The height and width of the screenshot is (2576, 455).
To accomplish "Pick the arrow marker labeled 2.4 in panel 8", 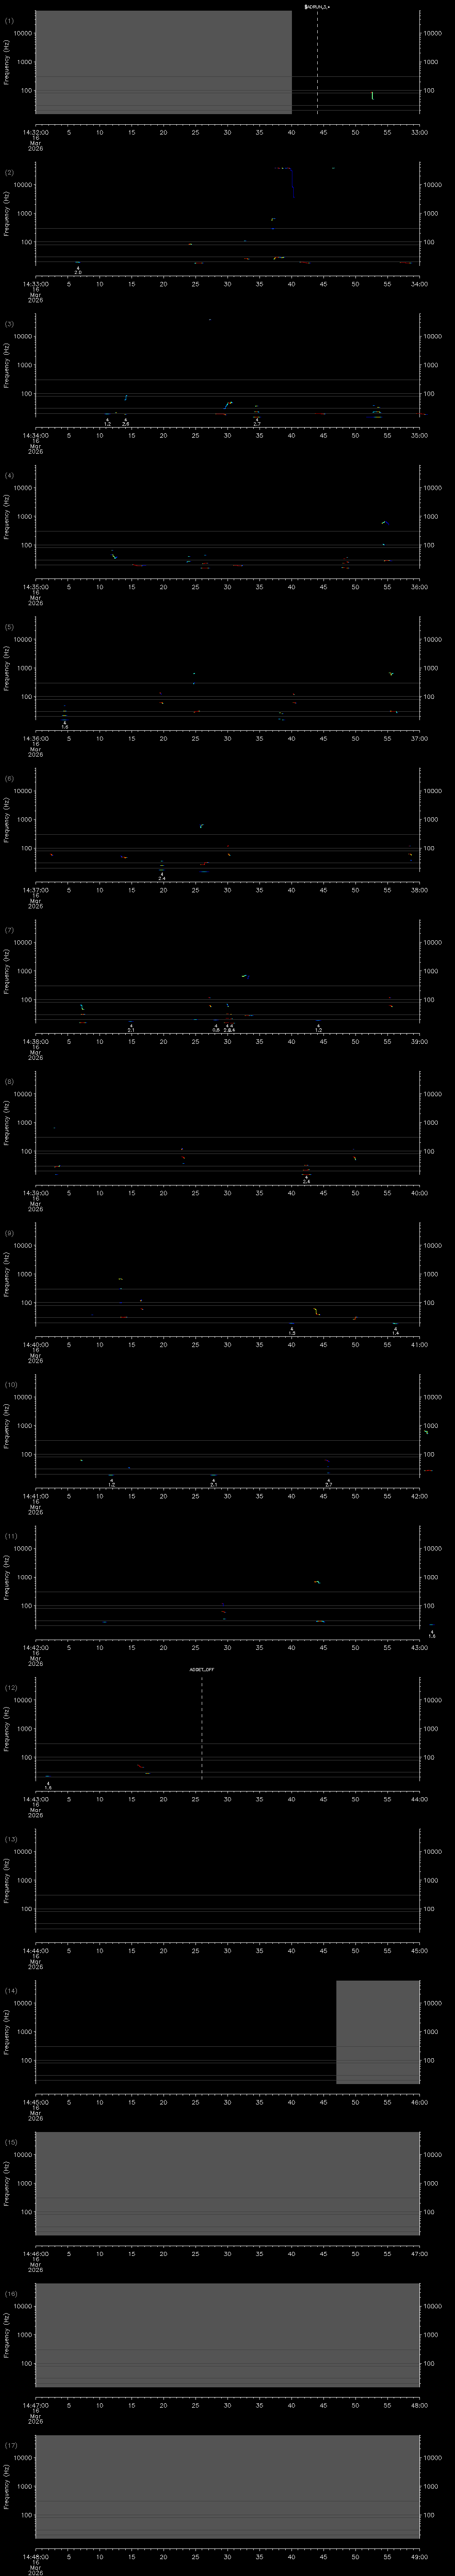I will coord(306,1179).
